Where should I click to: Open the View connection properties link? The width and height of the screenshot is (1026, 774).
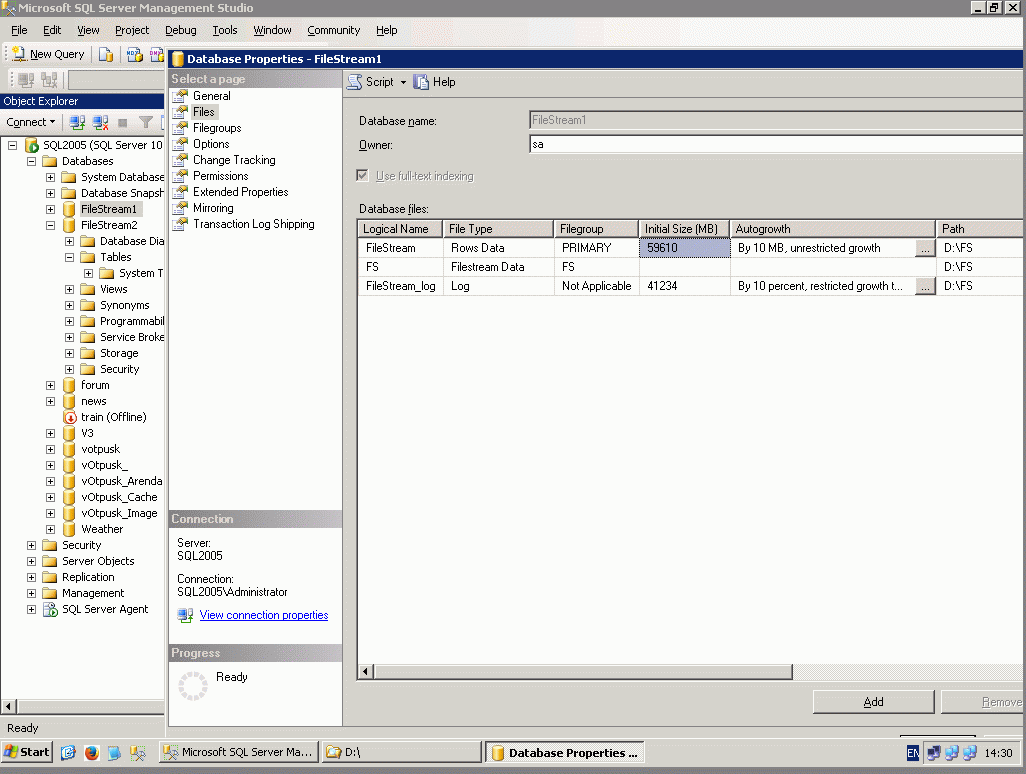(264, 615)
